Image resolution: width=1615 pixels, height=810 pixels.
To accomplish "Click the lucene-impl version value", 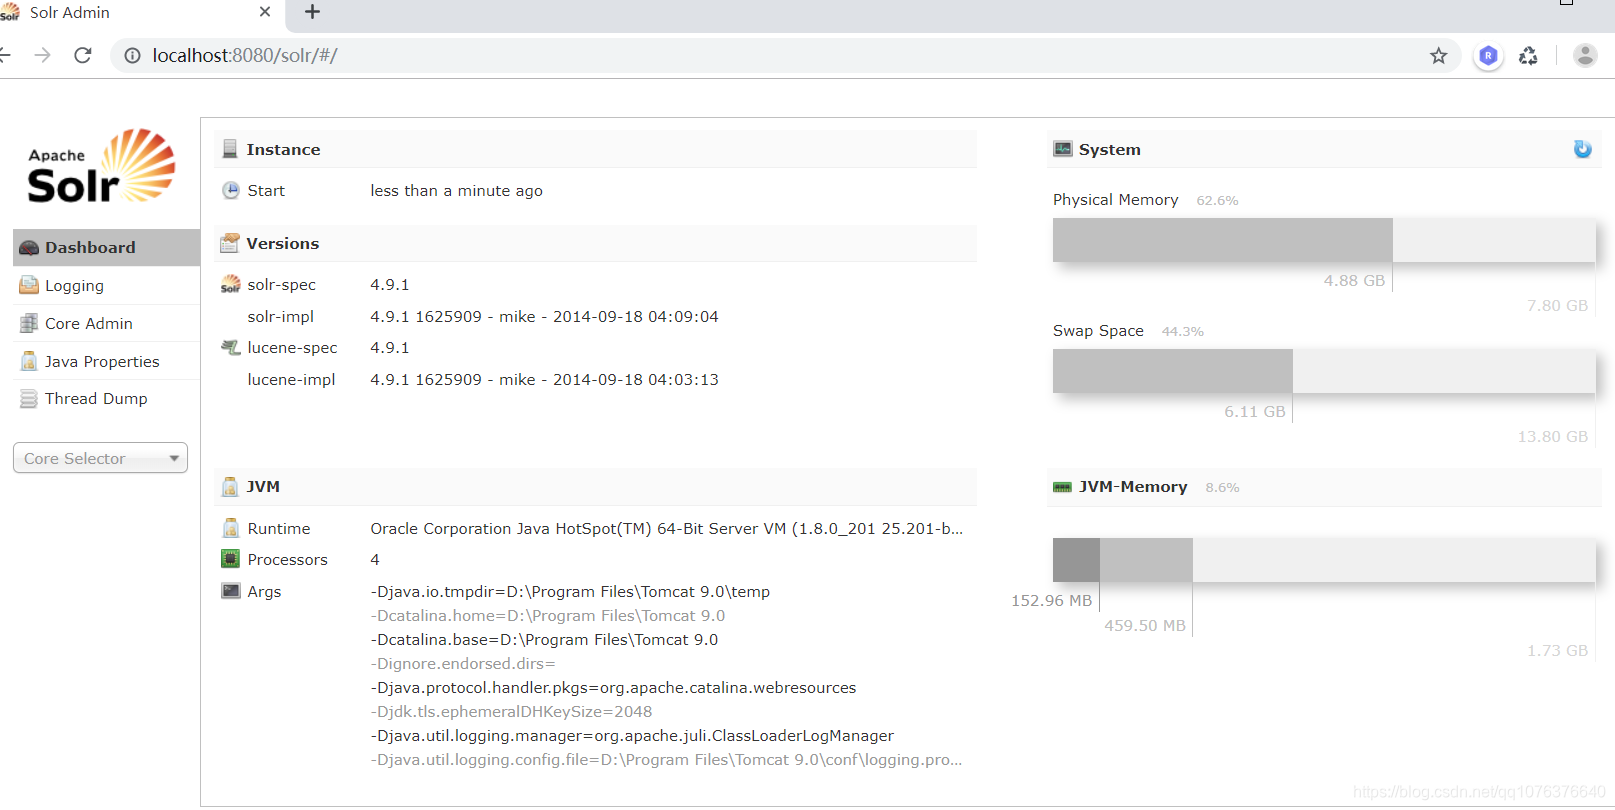I will point(544,379).
